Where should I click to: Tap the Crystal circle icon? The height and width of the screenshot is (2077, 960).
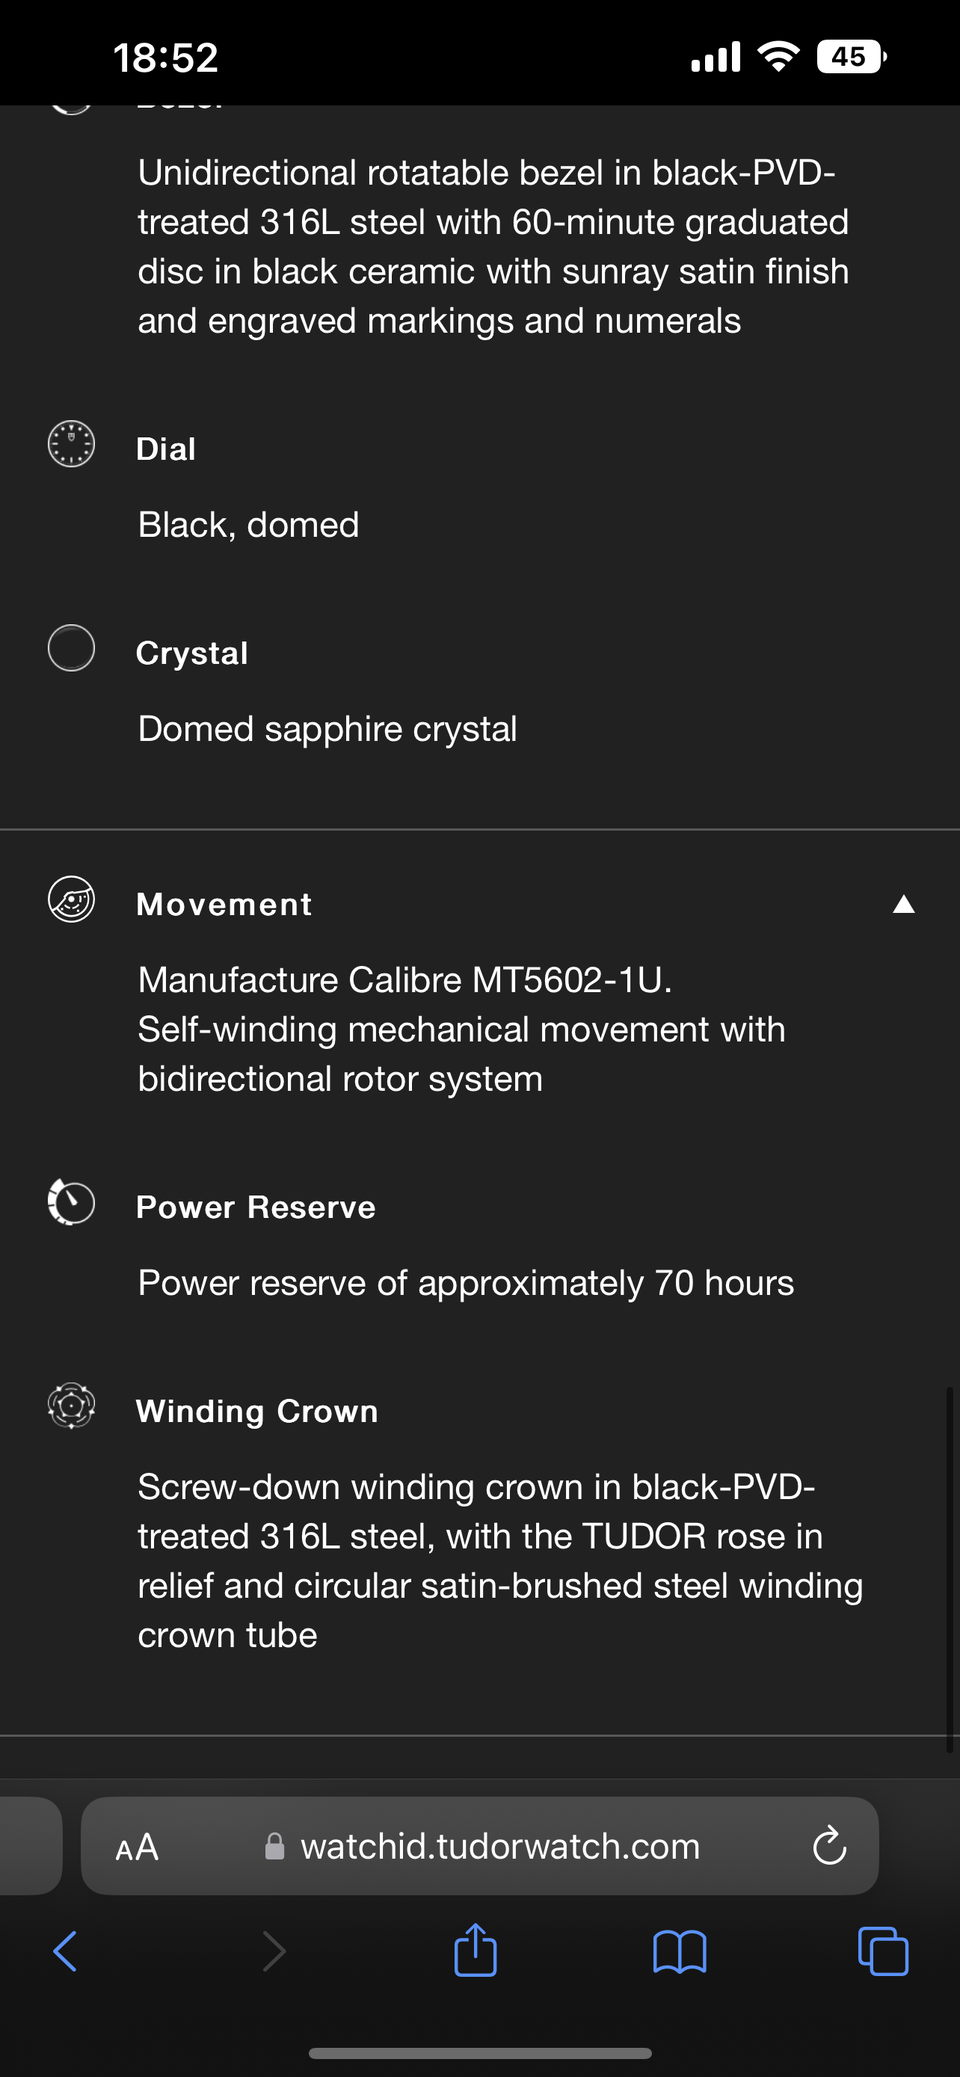[71, 648]
